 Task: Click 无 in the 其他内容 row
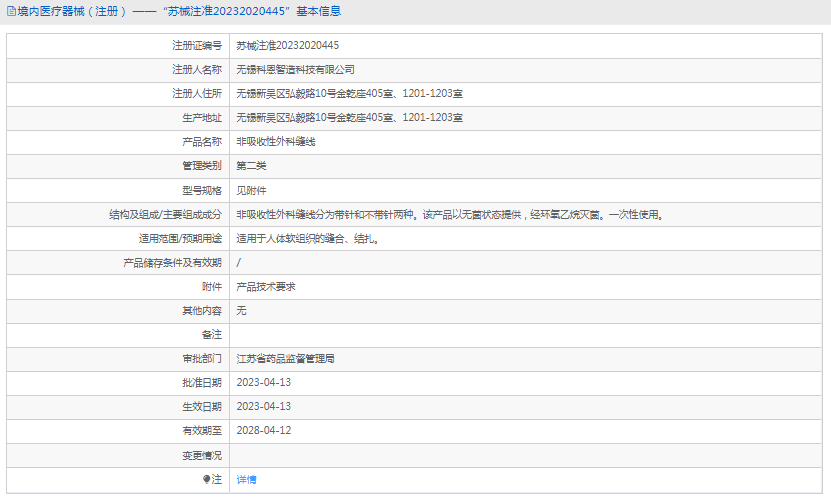(x=241, y=310)
